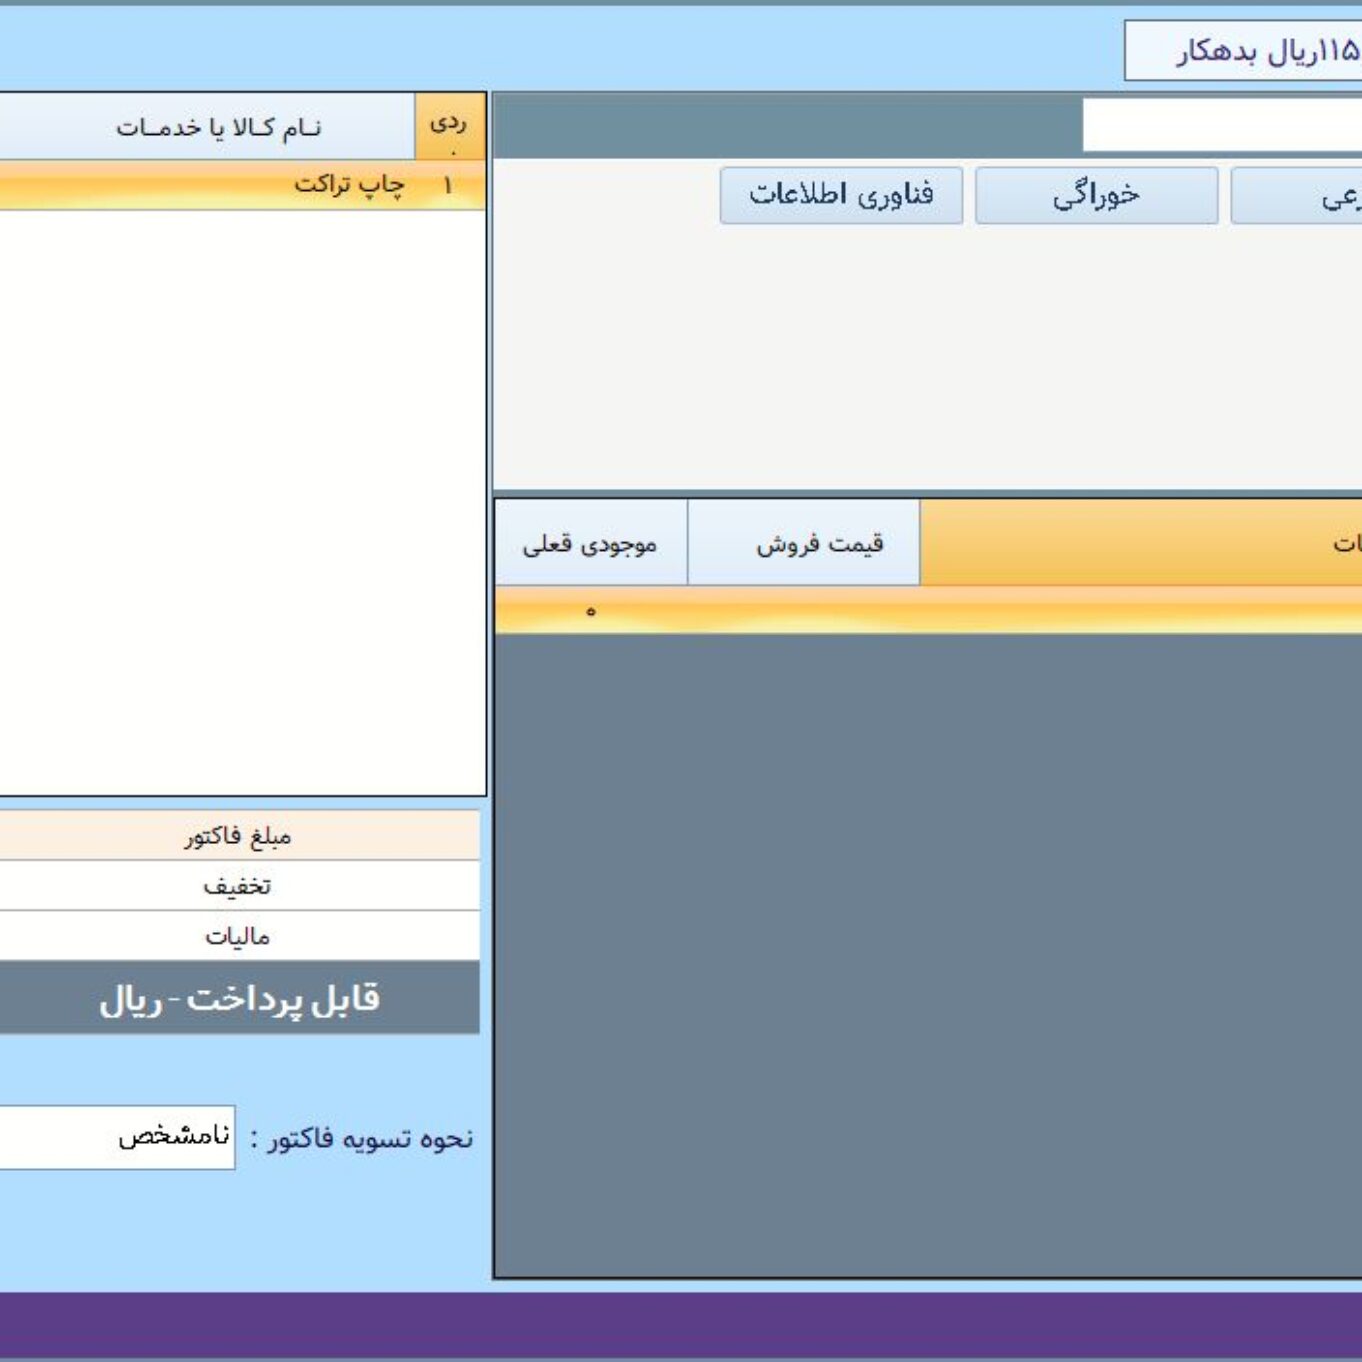Click the 'ردی' row-number column header
This screenshot has height=1362, width=1362.
[x=449, y=126]
